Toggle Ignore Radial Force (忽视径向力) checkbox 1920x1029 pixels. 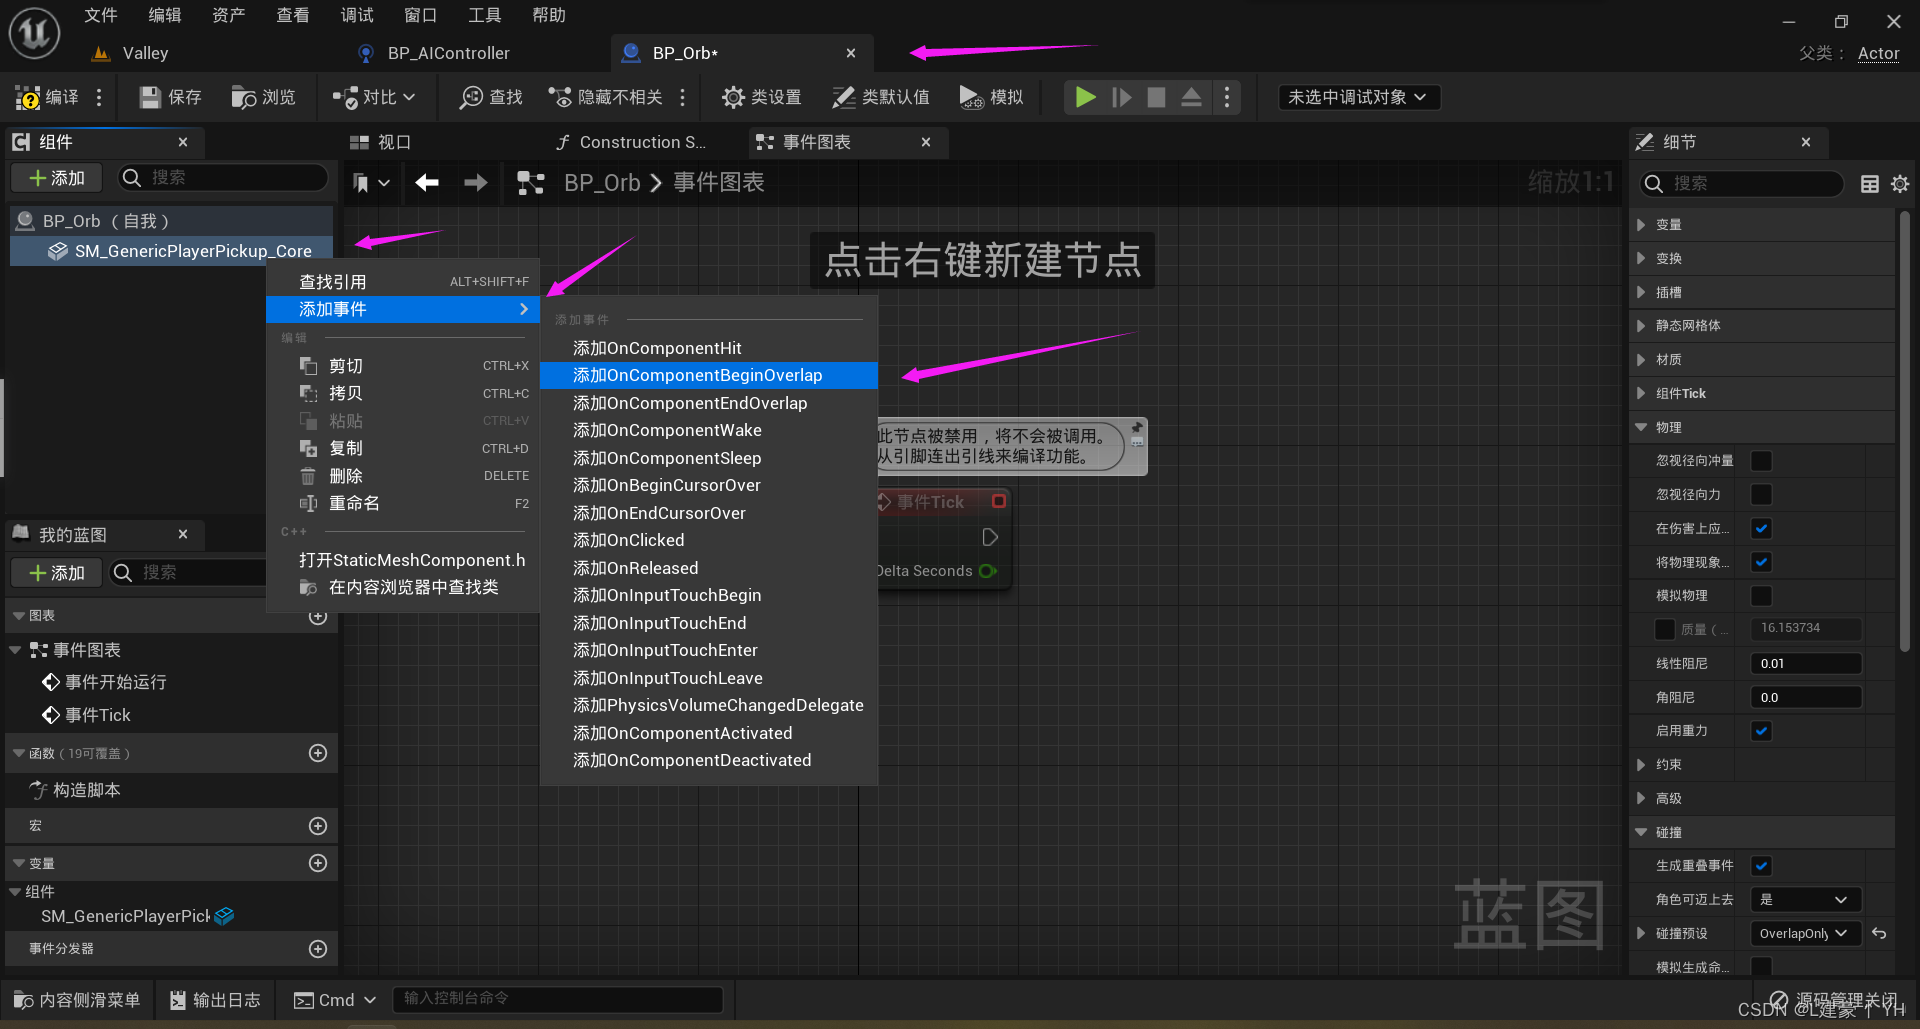[1762, 495]
